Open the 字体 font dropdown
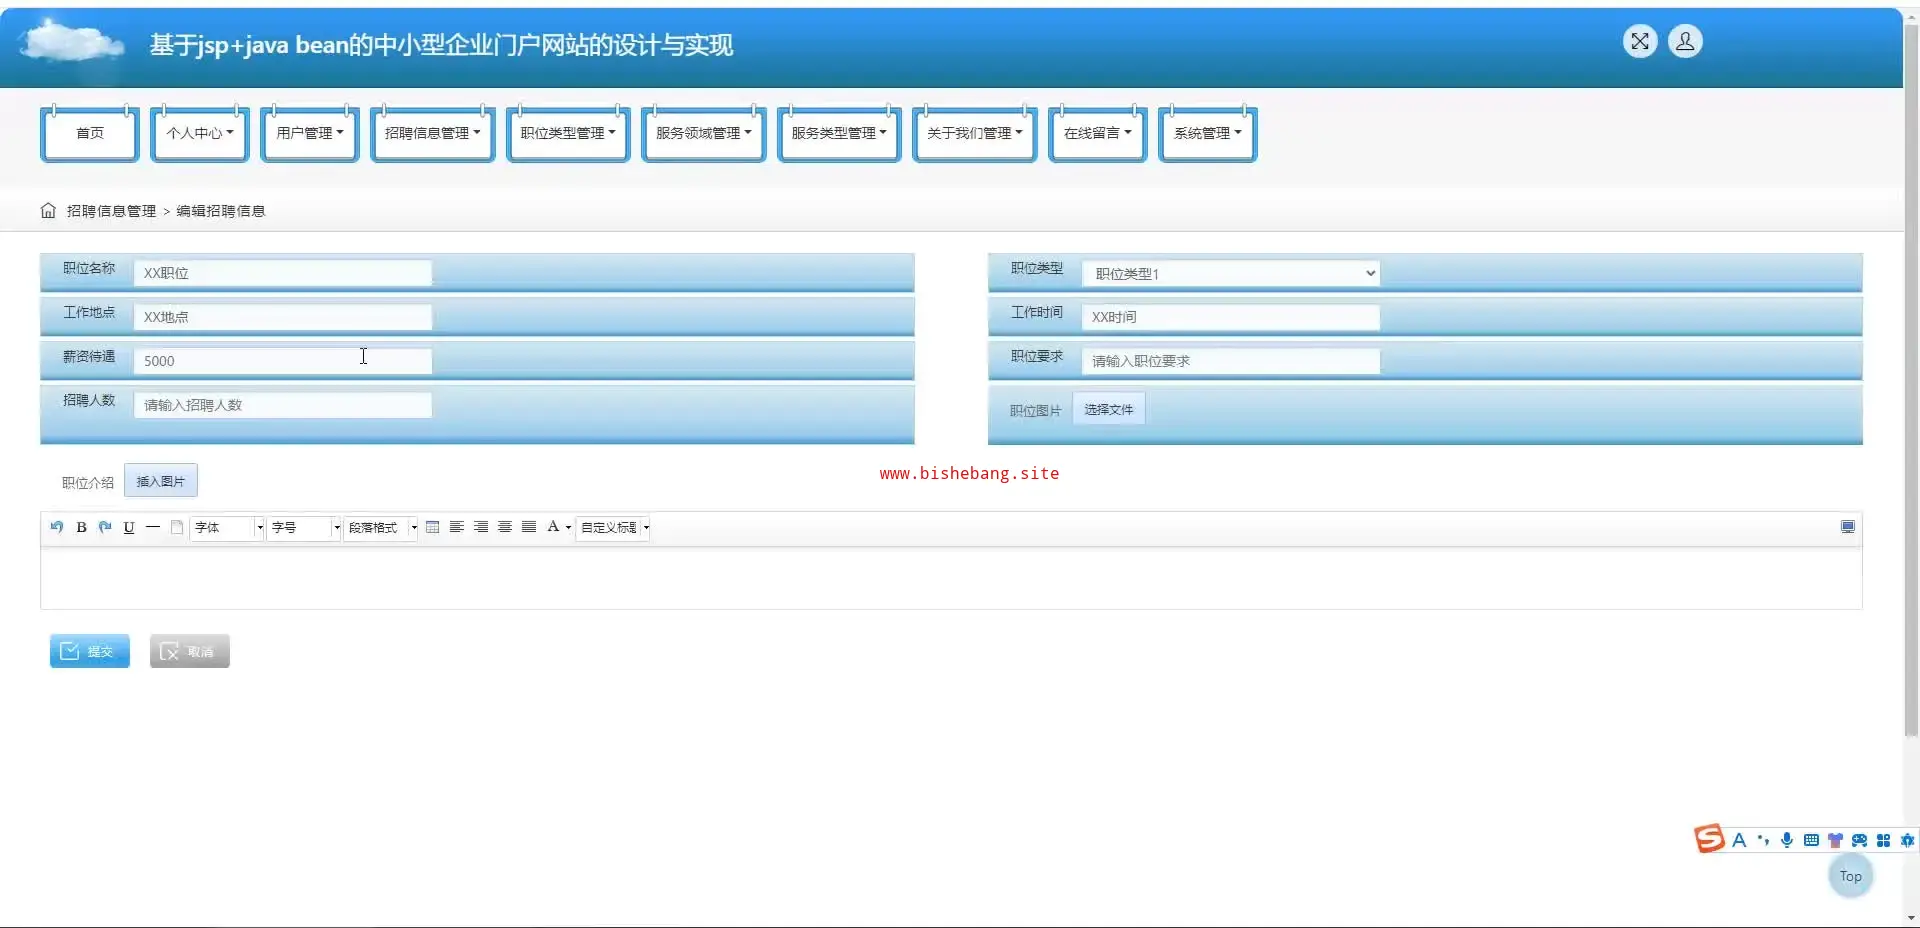Image resolution: width=1920 pixels, height=928 pixels. point(227,527)
